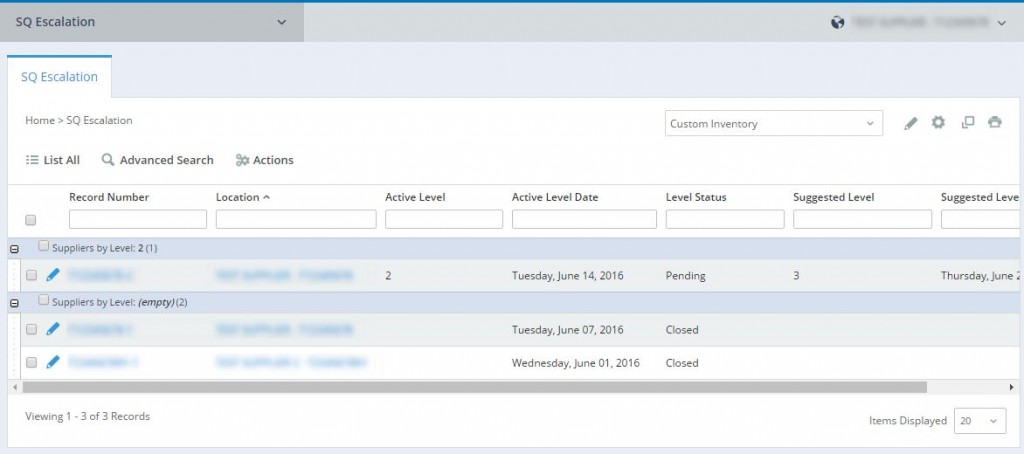
Task: Open the SQ Escalation module dropdown
Action: point(152,22)
